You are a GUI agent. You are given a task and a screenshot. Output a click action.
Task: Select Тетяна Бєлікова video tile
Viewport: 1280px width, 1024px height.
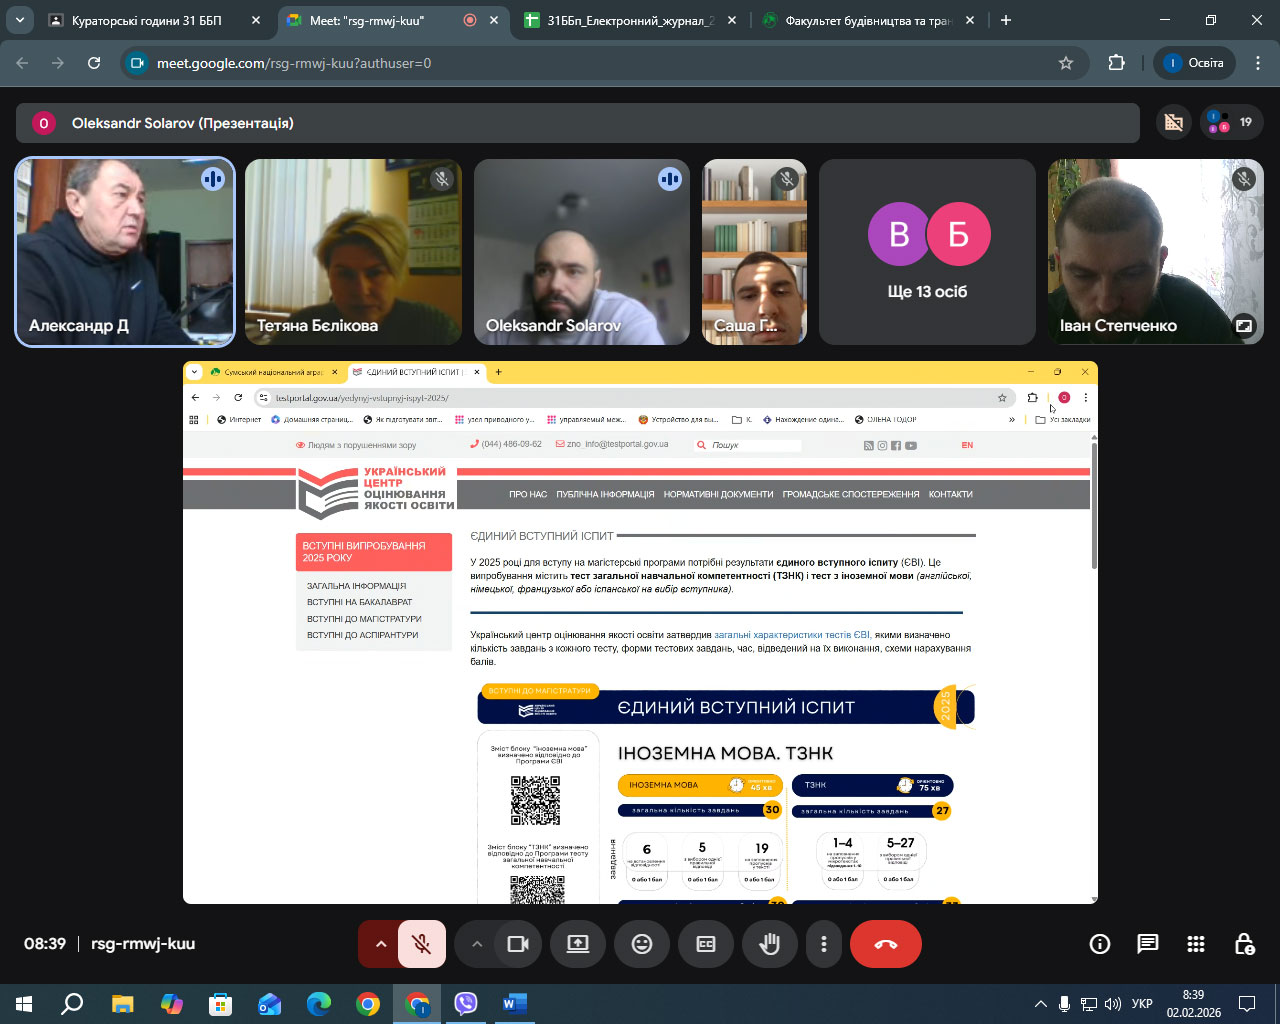(x=353, y=252)
